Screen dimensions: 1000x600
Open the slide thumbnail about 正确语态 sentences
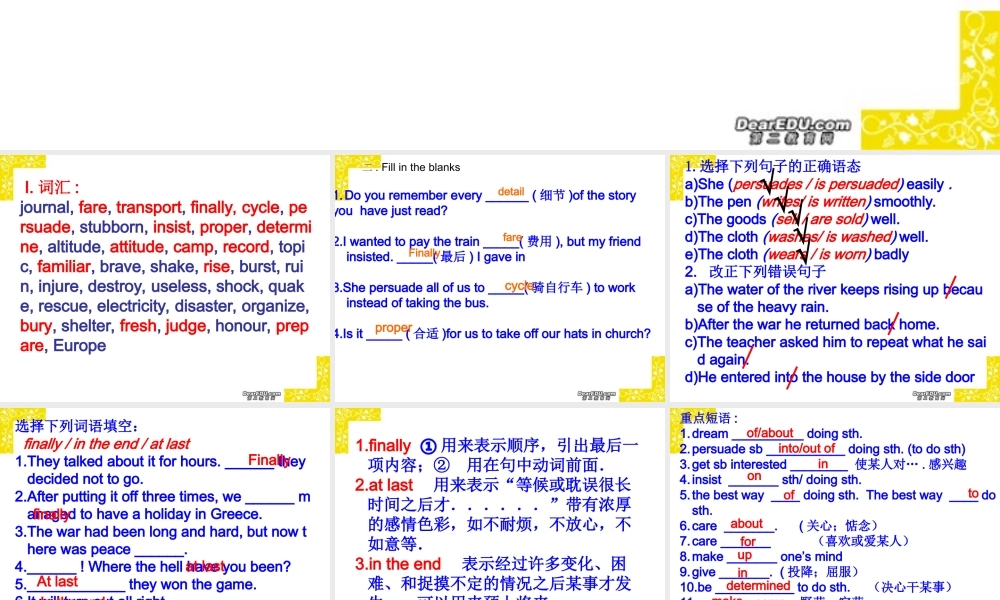point(835,278)
